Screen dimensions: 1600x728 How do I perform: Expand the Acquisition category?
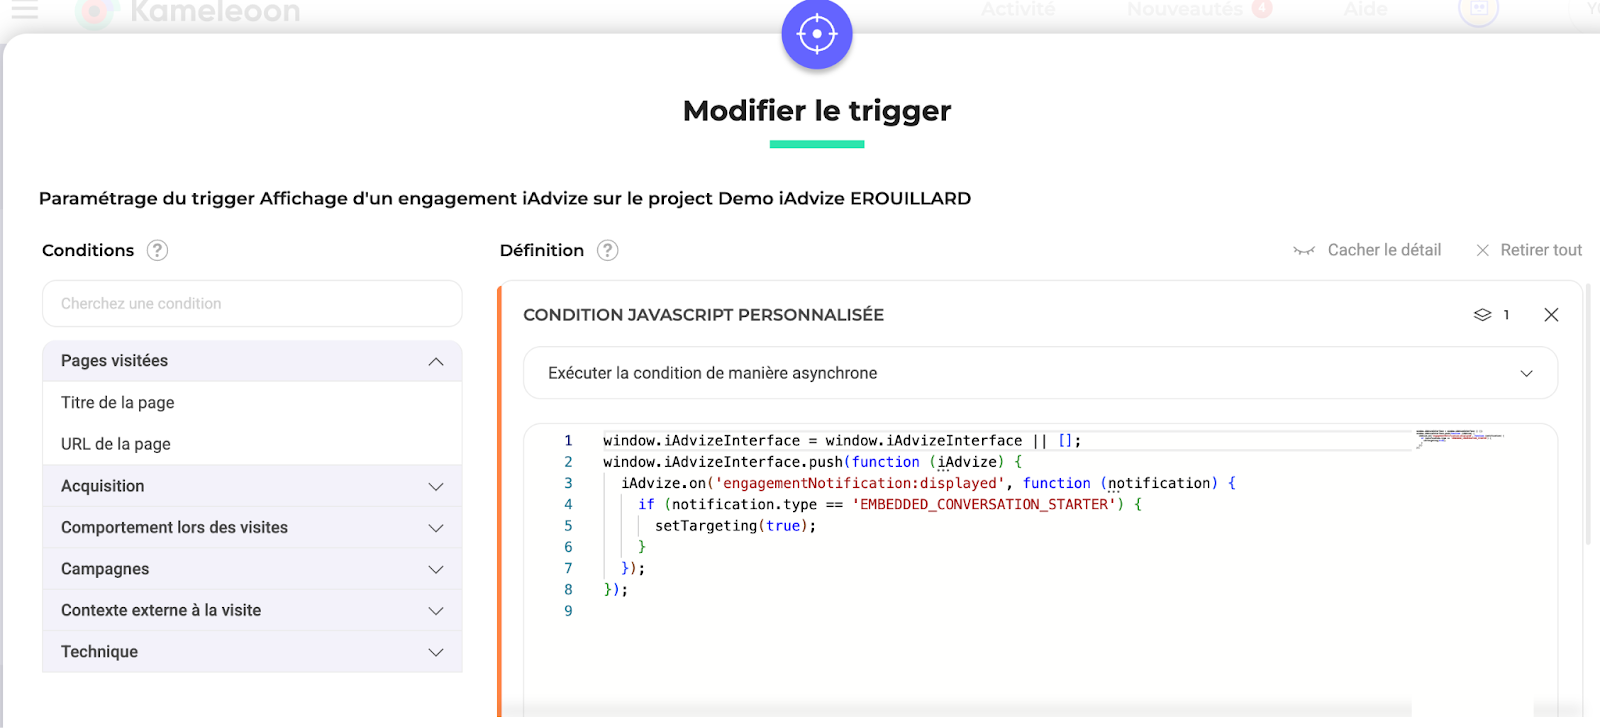(252, 486)
